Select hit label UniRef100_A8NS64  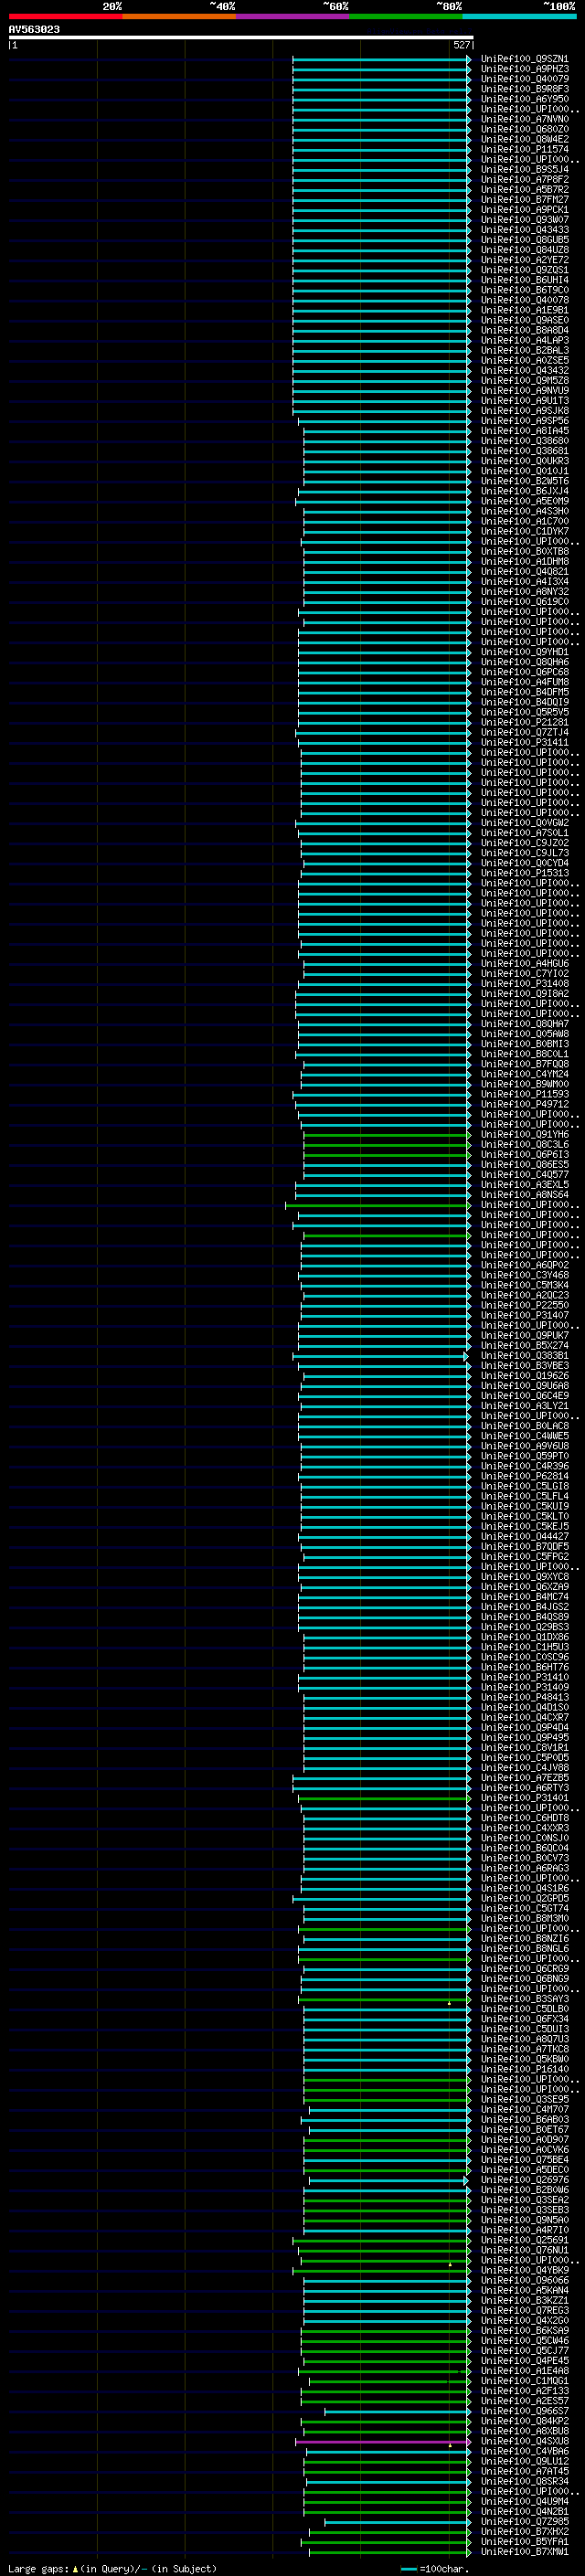[525, 1195]
